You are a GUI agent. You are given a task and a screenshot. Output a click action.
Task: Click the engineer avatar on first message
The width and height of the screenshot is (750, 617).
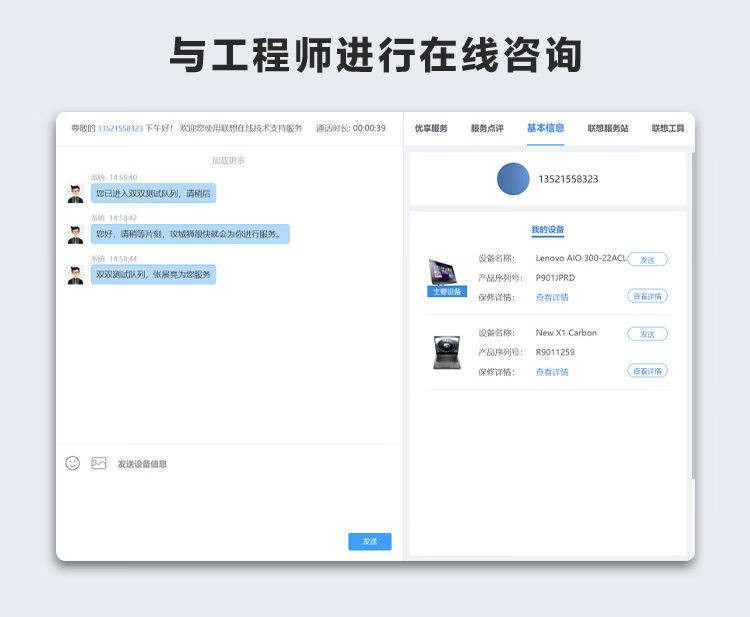(76, 194)
